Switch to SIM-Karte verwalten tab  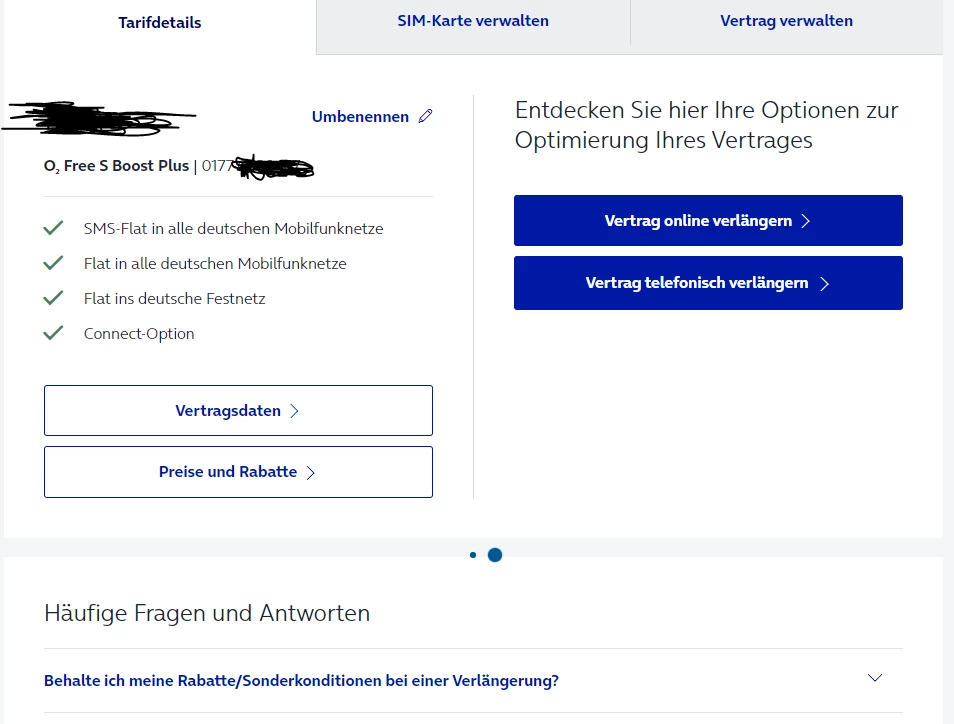[473, 21]
